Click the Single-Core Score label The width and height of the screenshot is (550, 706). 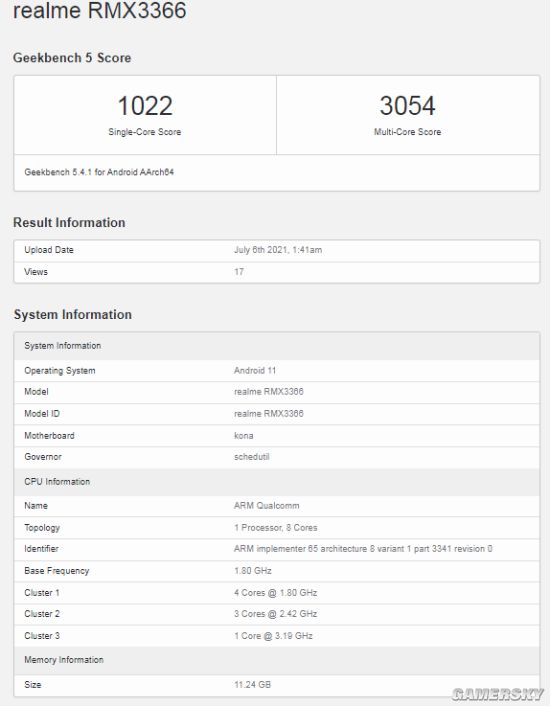coord(144,132)
